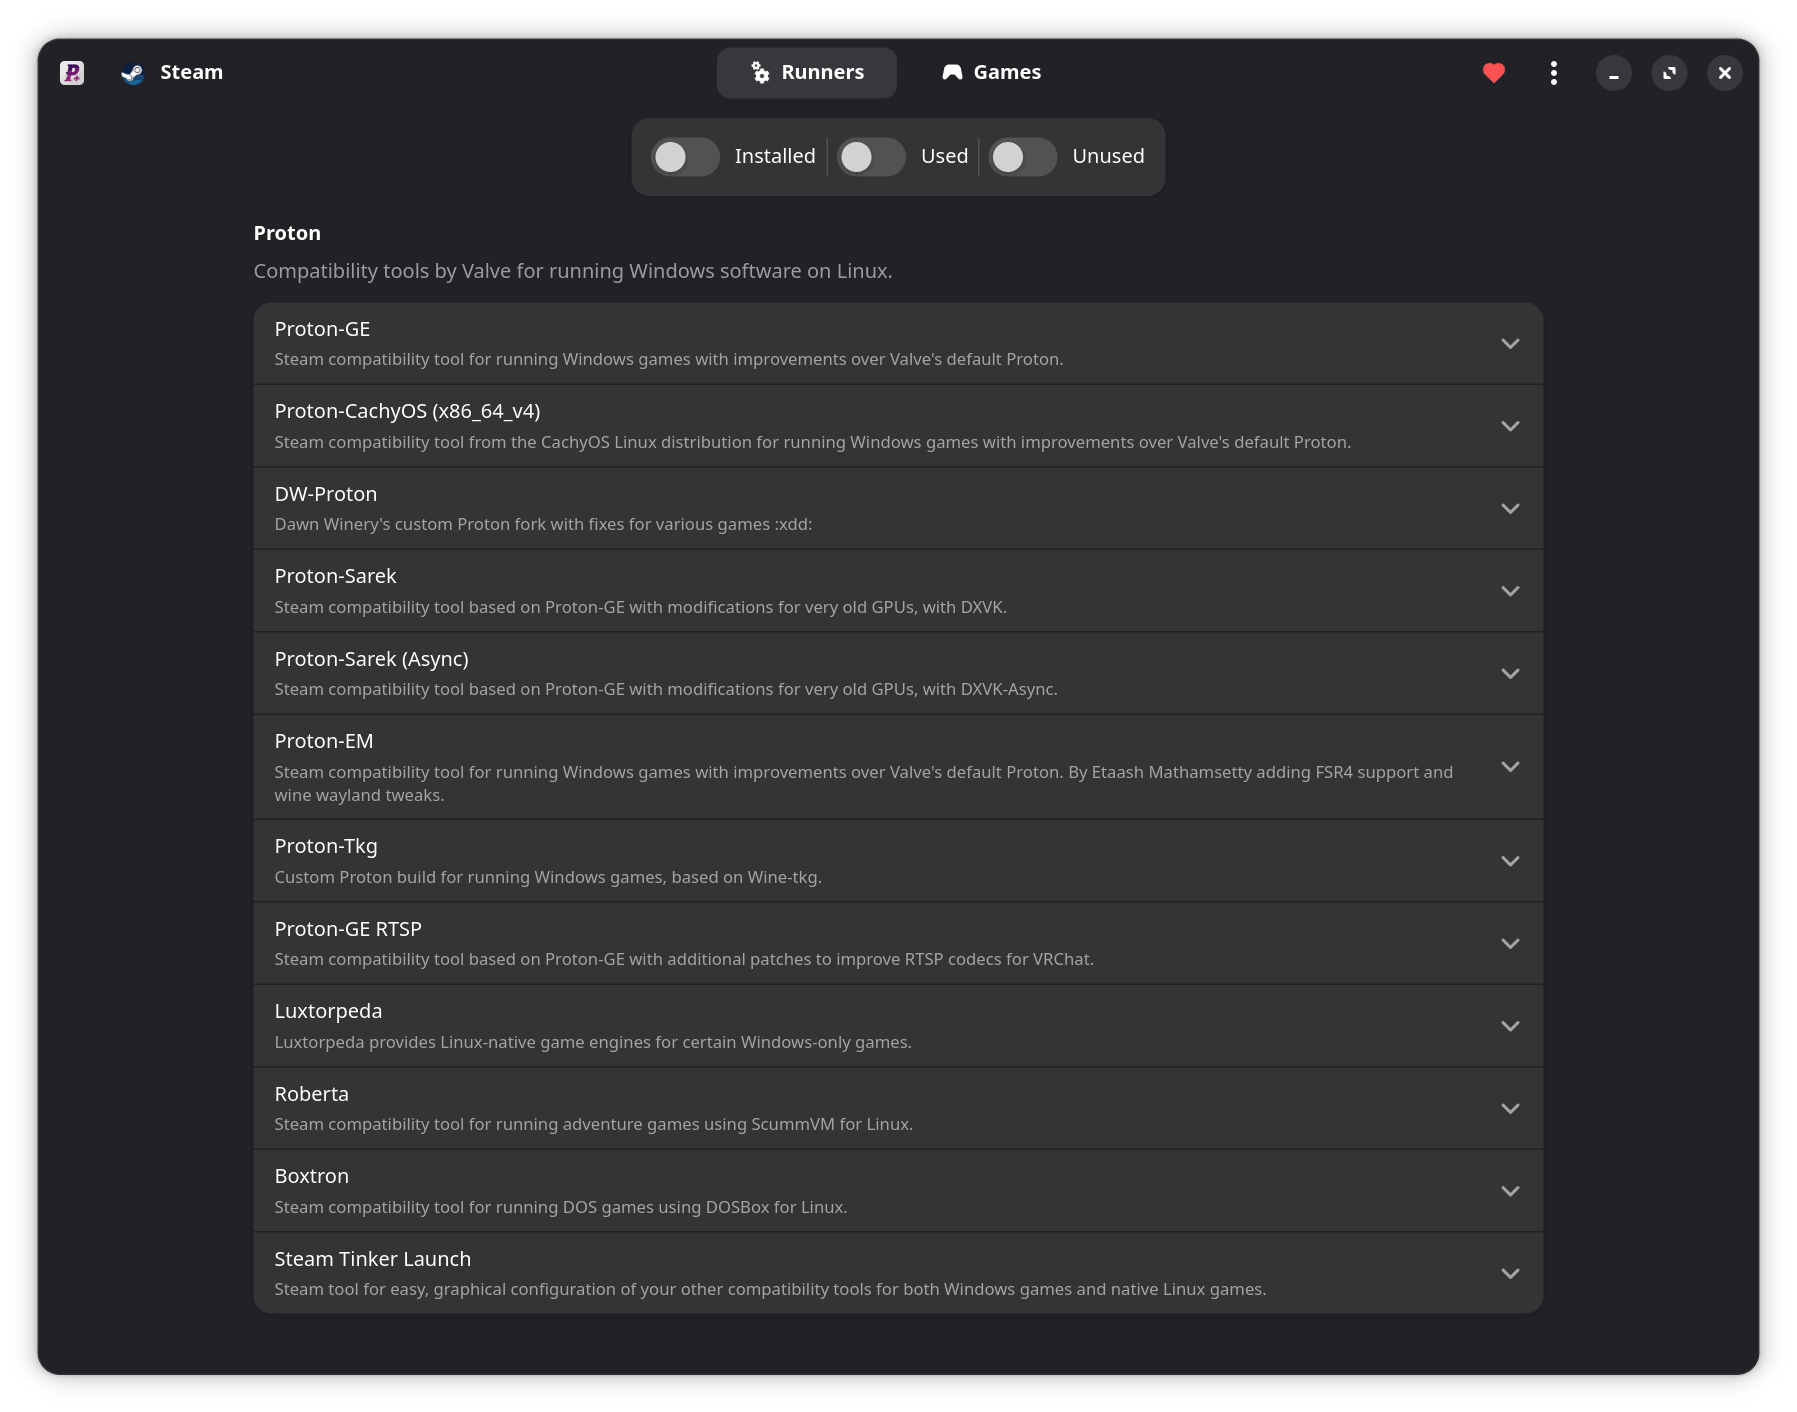Screen dimensions: 1797x1412
Task: Expand the Steam Tinker Launch chevron
Action: coord(1510,1274)
